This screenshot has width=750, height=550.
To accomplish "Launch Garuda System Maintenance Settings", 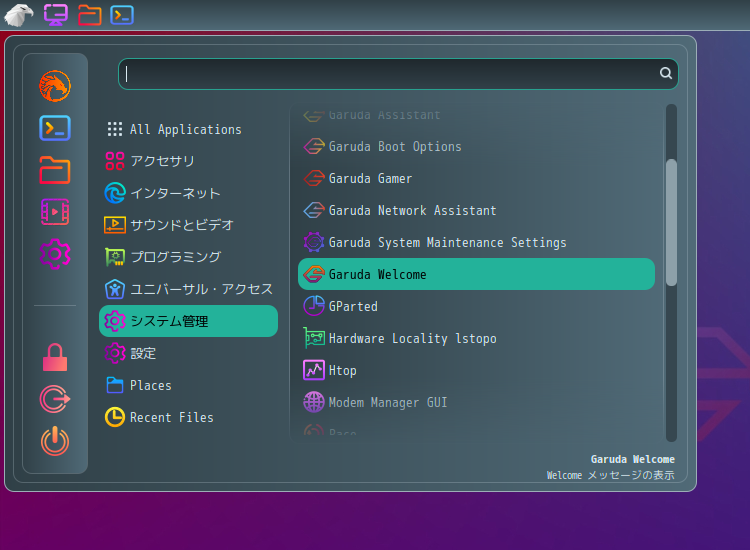I will pyautogui.click(x=476, y=242).
